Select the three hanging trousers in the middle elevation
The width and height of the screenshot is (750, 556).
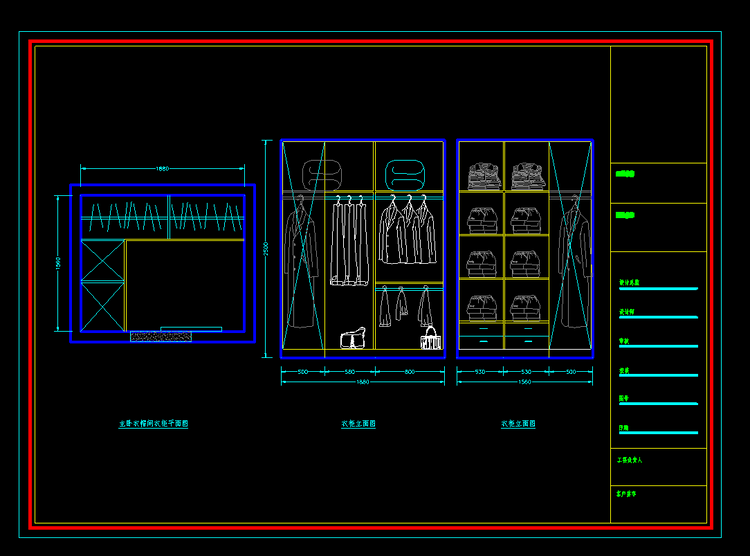tap(350, 240)
